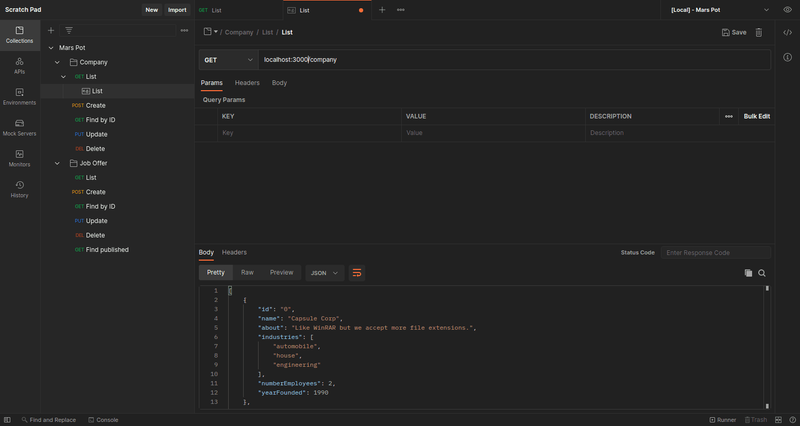Screen dimensions: 800x426
Task: Collapse the Mars Pot collection
Action: pyautogui.click(x=51, y=47)
